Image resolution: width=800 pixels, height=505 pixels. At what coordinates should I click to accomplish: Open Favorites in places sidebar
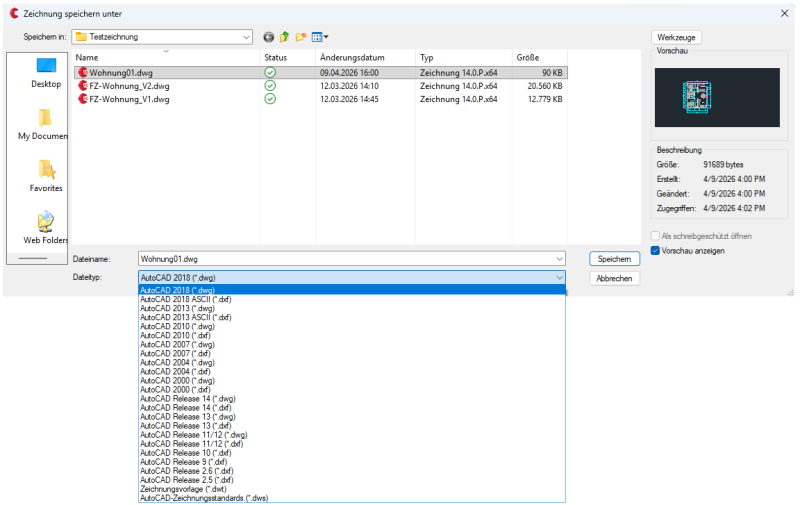tap(46, 176)
